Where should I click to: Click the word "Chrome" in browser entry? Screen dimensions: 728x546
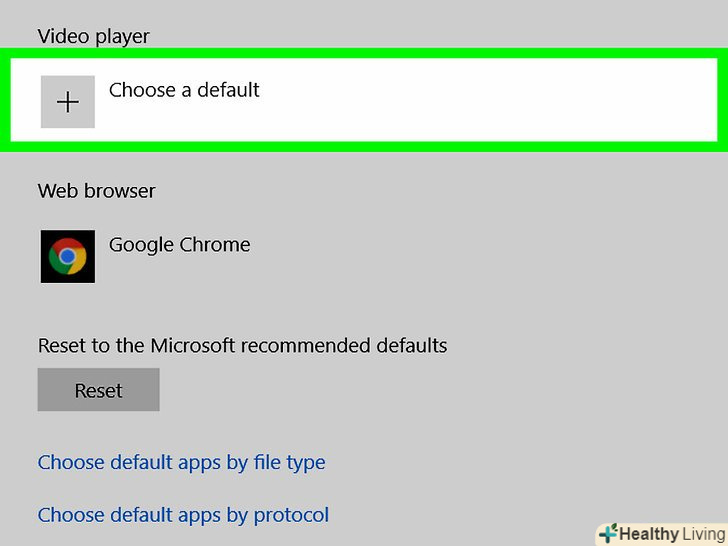216,245
